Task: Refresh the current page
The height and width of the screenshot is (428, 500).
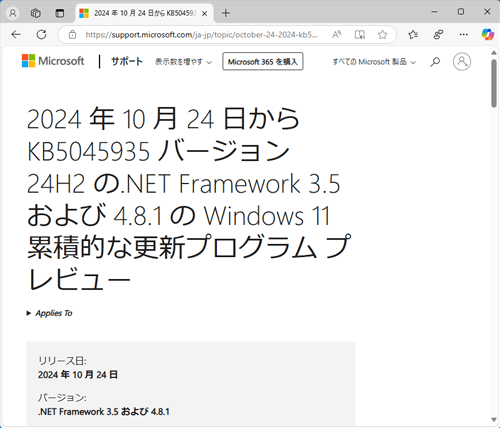Action: [41, 34]
